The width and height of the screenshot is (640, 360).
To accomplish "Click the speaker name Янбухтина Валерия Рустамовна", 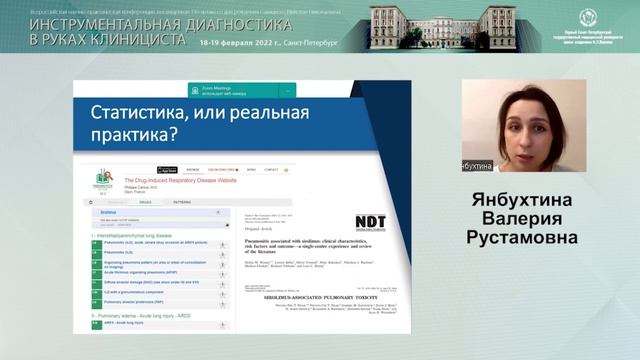I will [522, 219].
